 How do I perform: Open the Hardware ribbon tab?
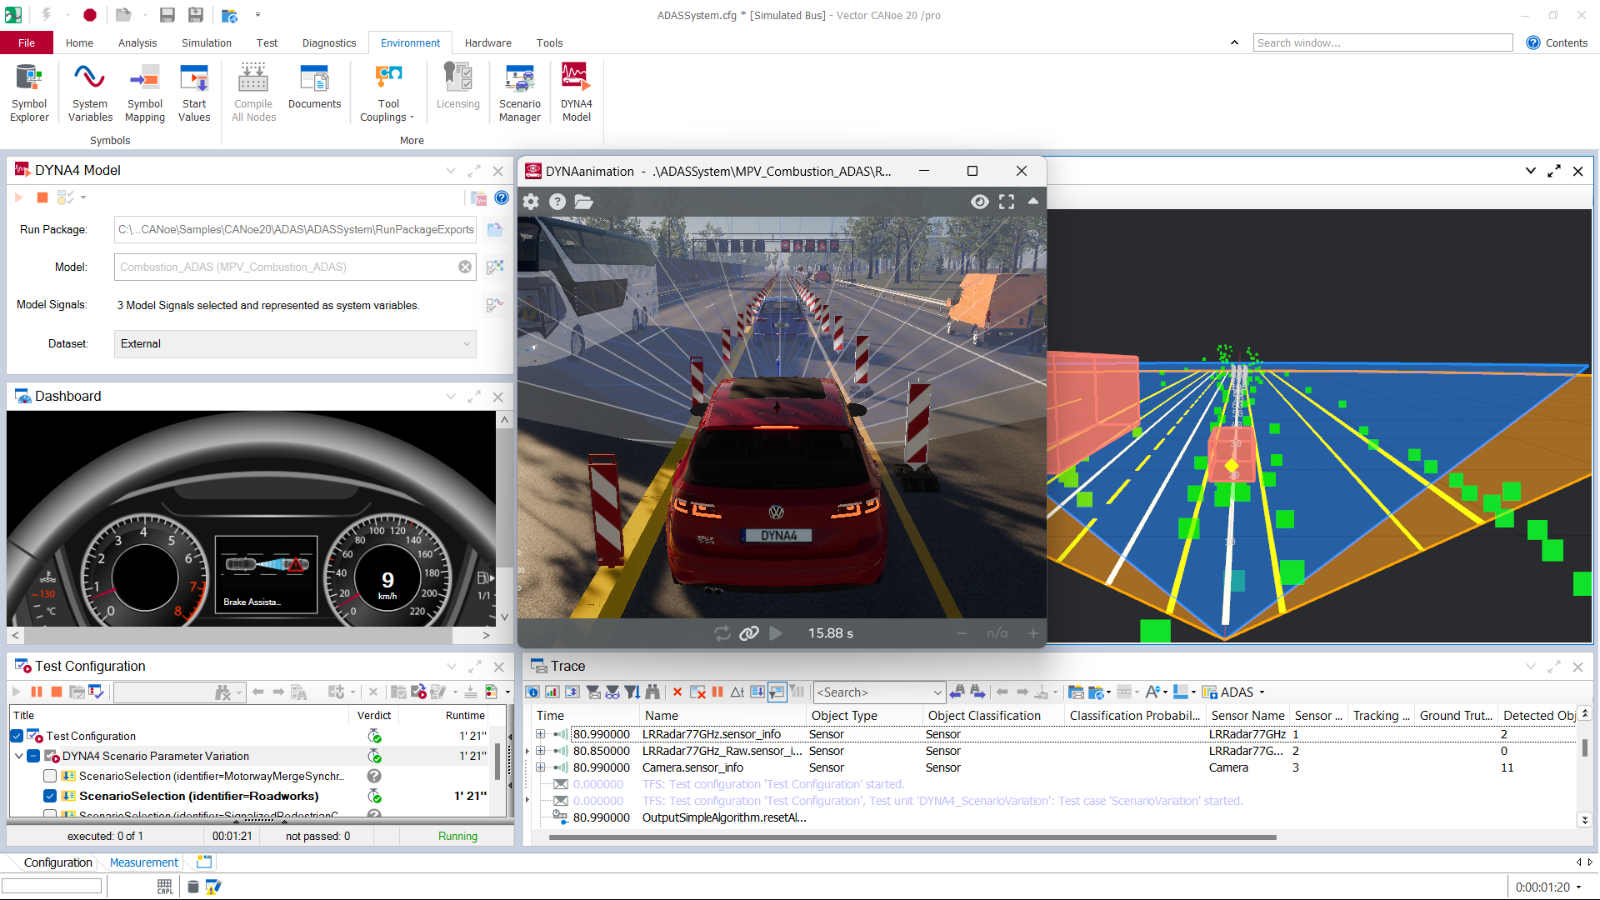click(488, 43)
